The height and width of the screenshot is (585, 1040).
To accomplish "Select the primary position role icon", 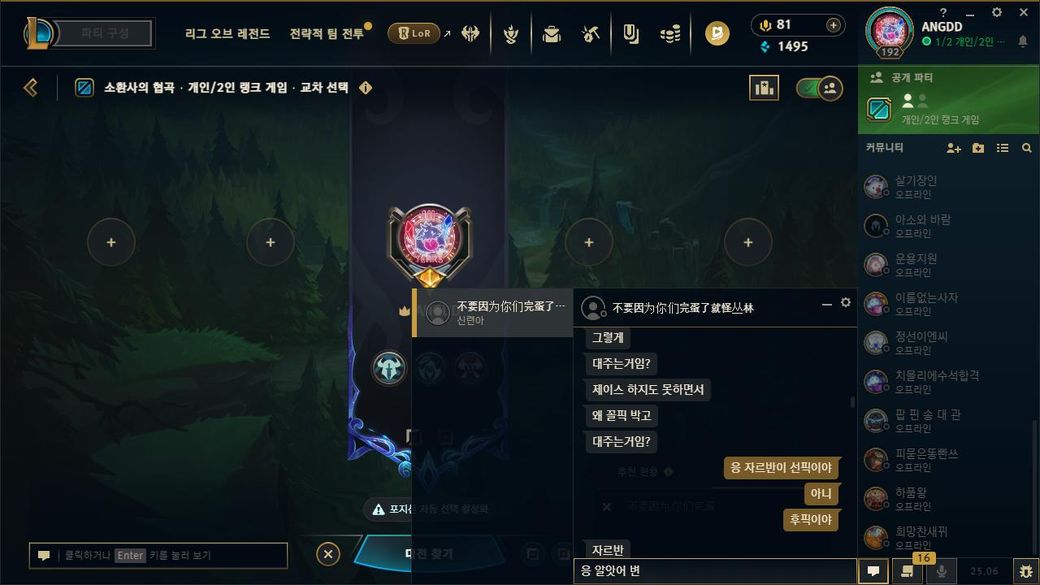I will (389, 367).
